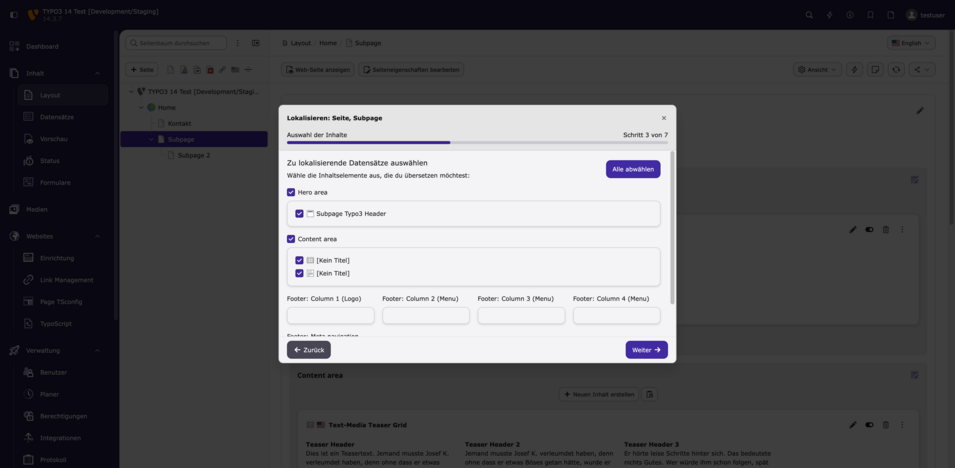Click the Alle abwählen button
This screenshot has height=468, width=955.
pos(633,169)
